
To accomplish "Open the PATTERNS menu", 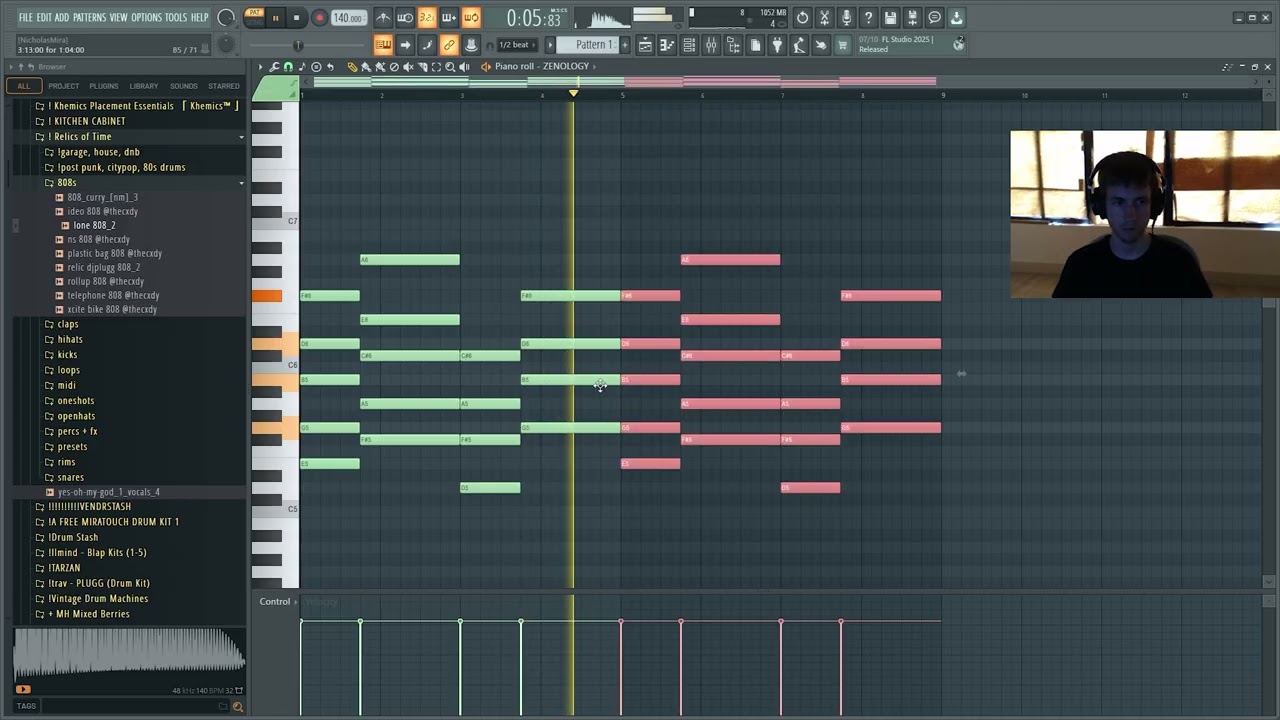I will pyautogui.click(x=89, y=18).
